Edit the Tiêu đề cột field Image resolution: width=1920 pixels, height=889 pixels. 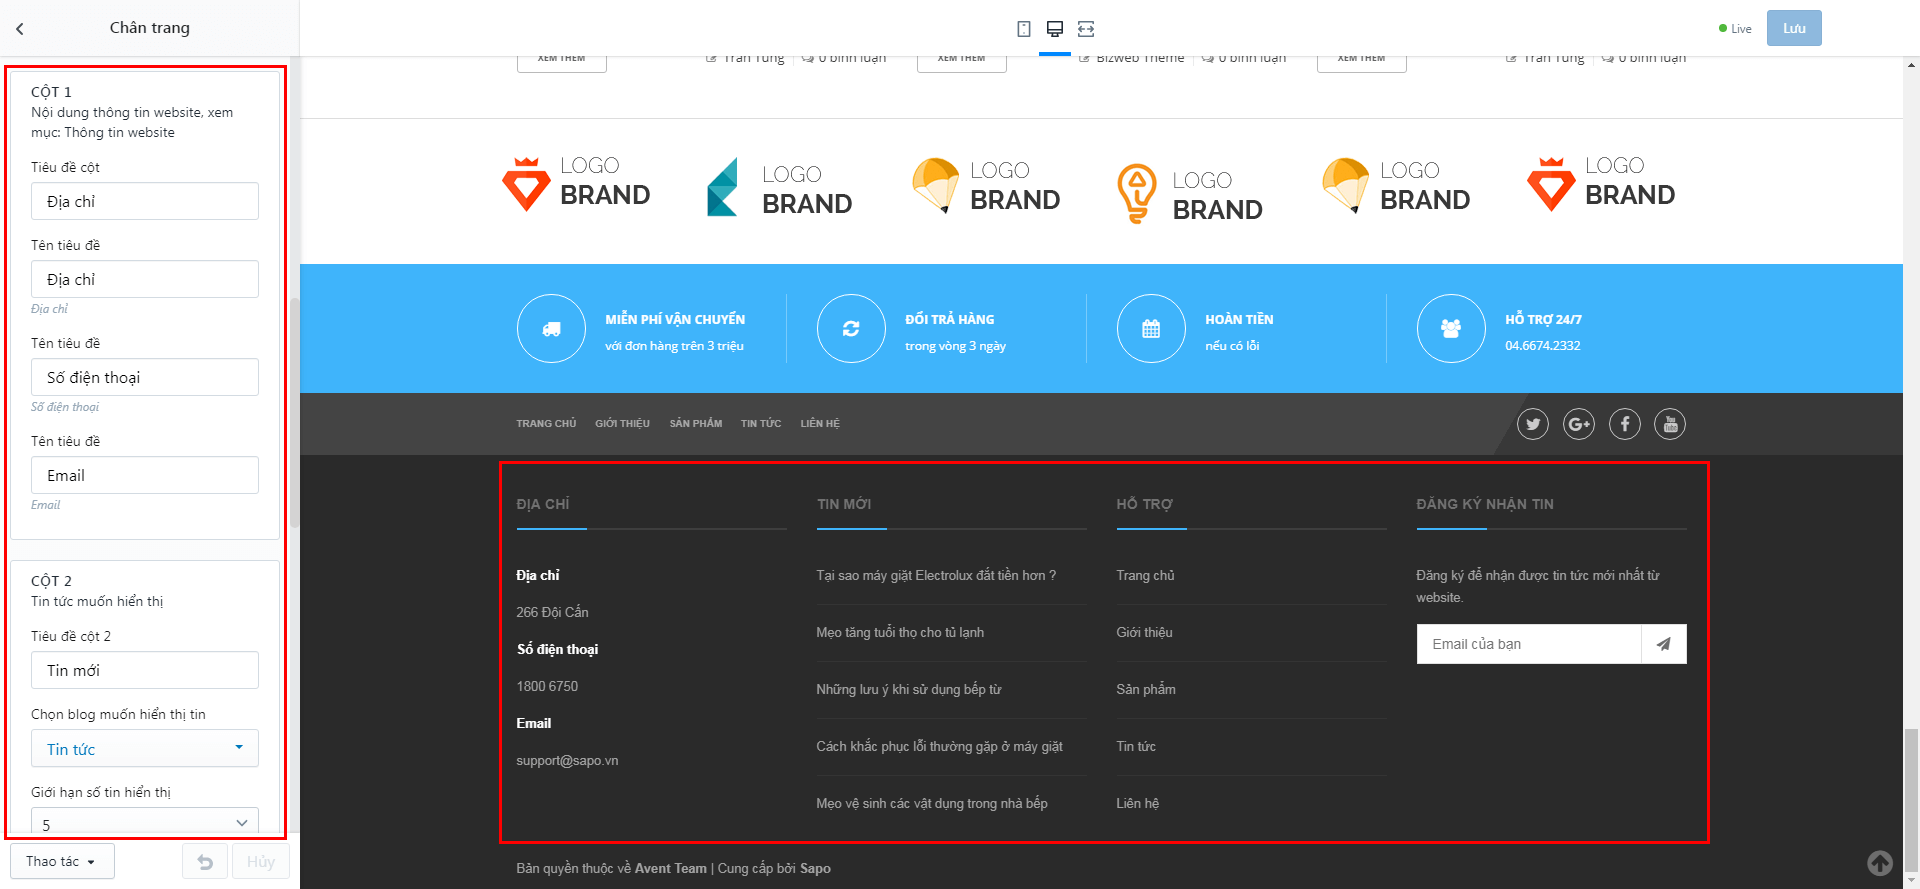(145, 201)
